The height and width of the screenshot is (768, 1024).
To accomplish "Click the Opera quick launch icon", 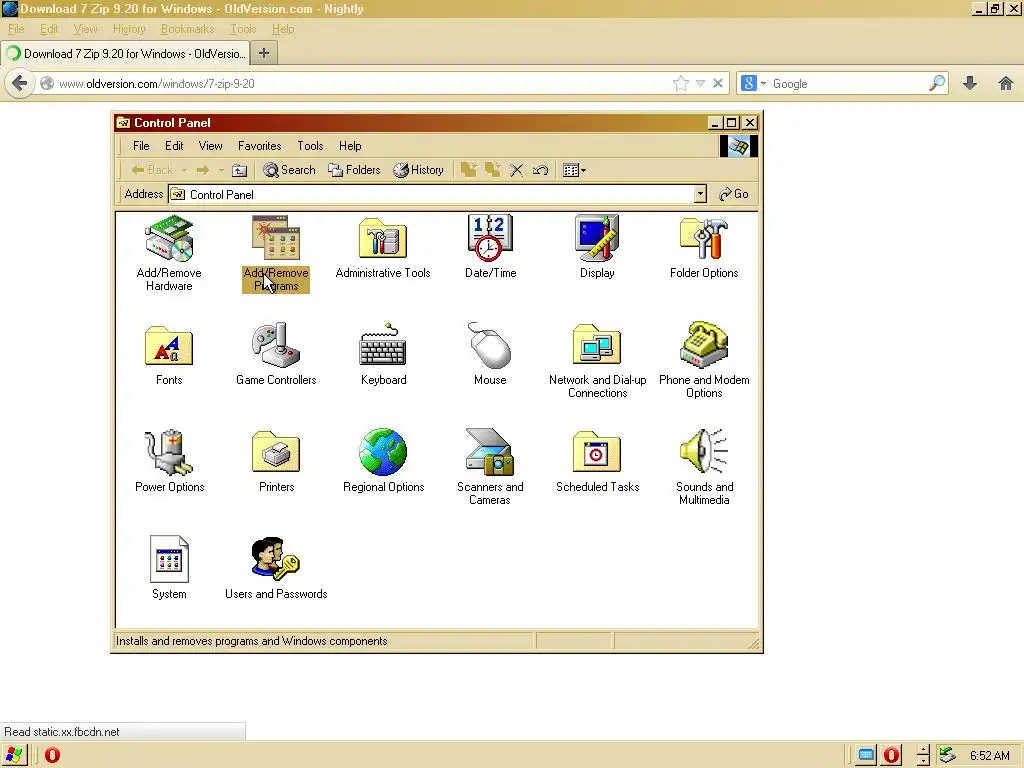I will [52, 755].
